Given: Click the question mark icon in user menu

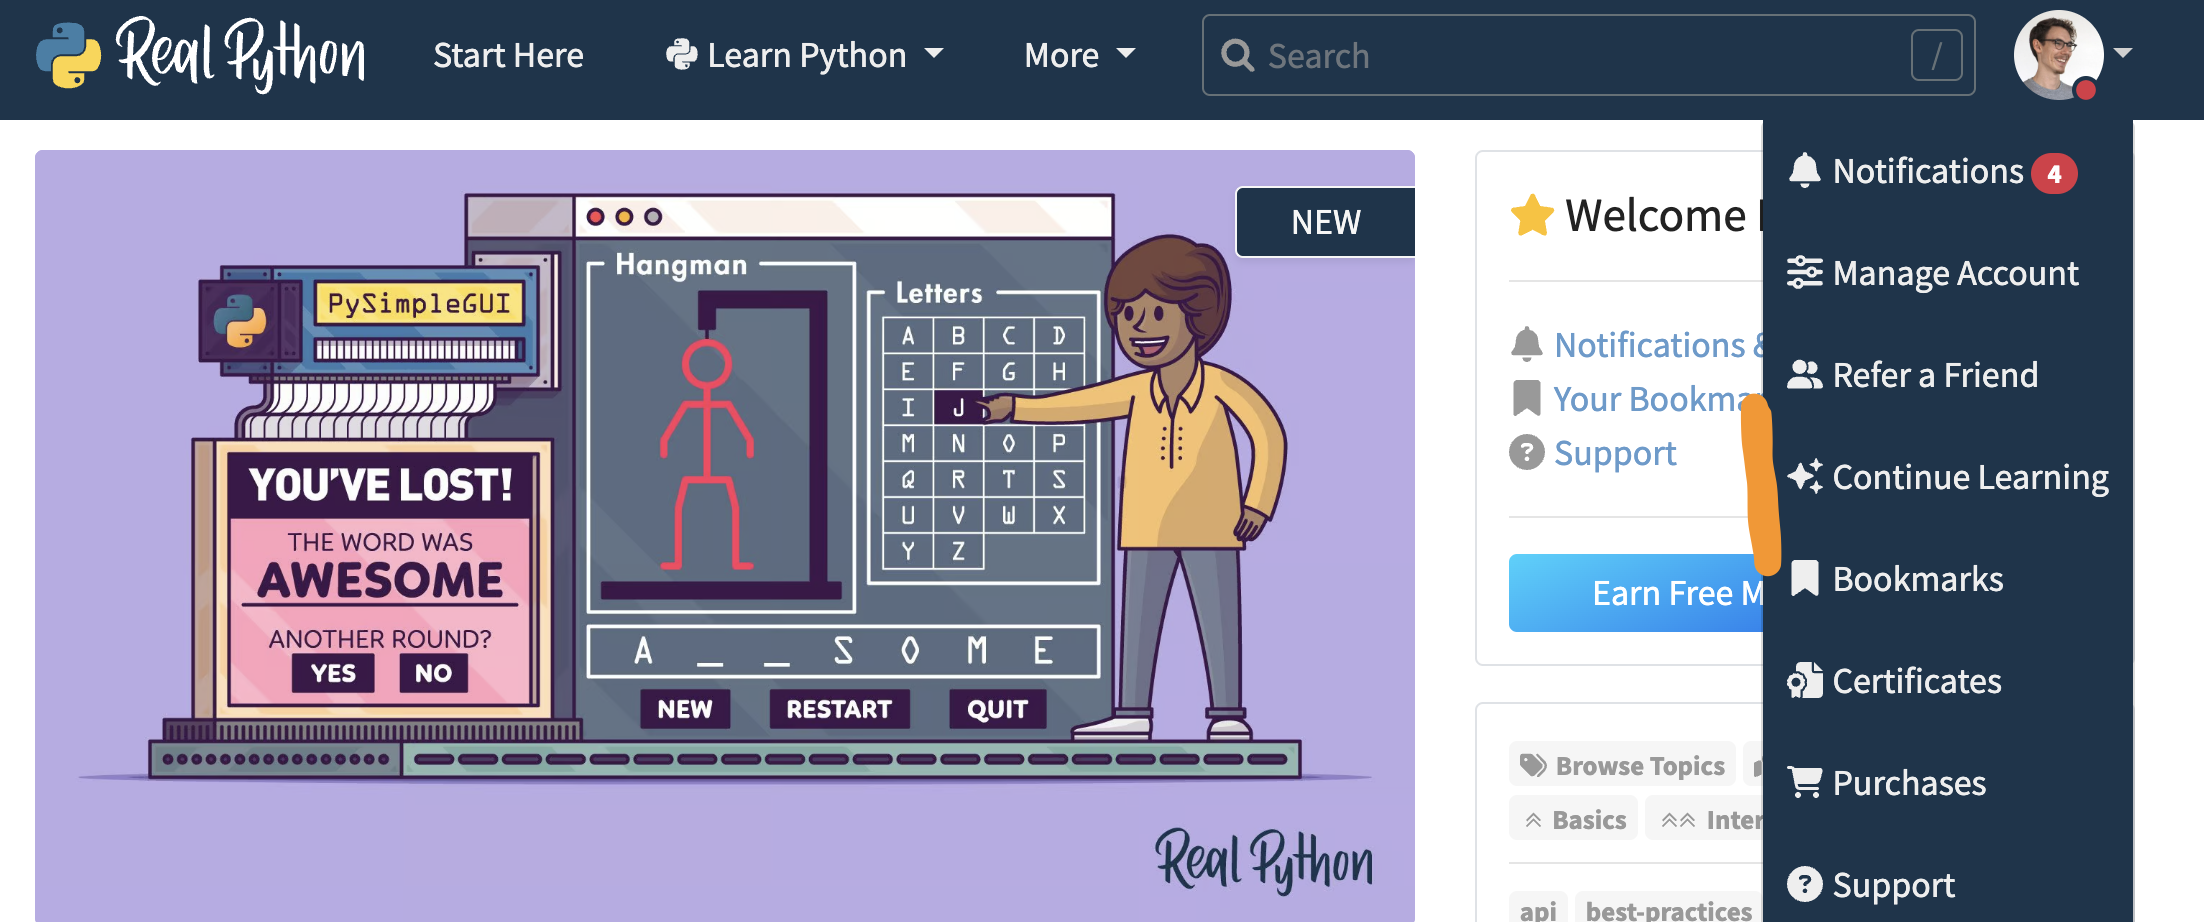Looking at the screenshot, I should [x=1804, y=884].
